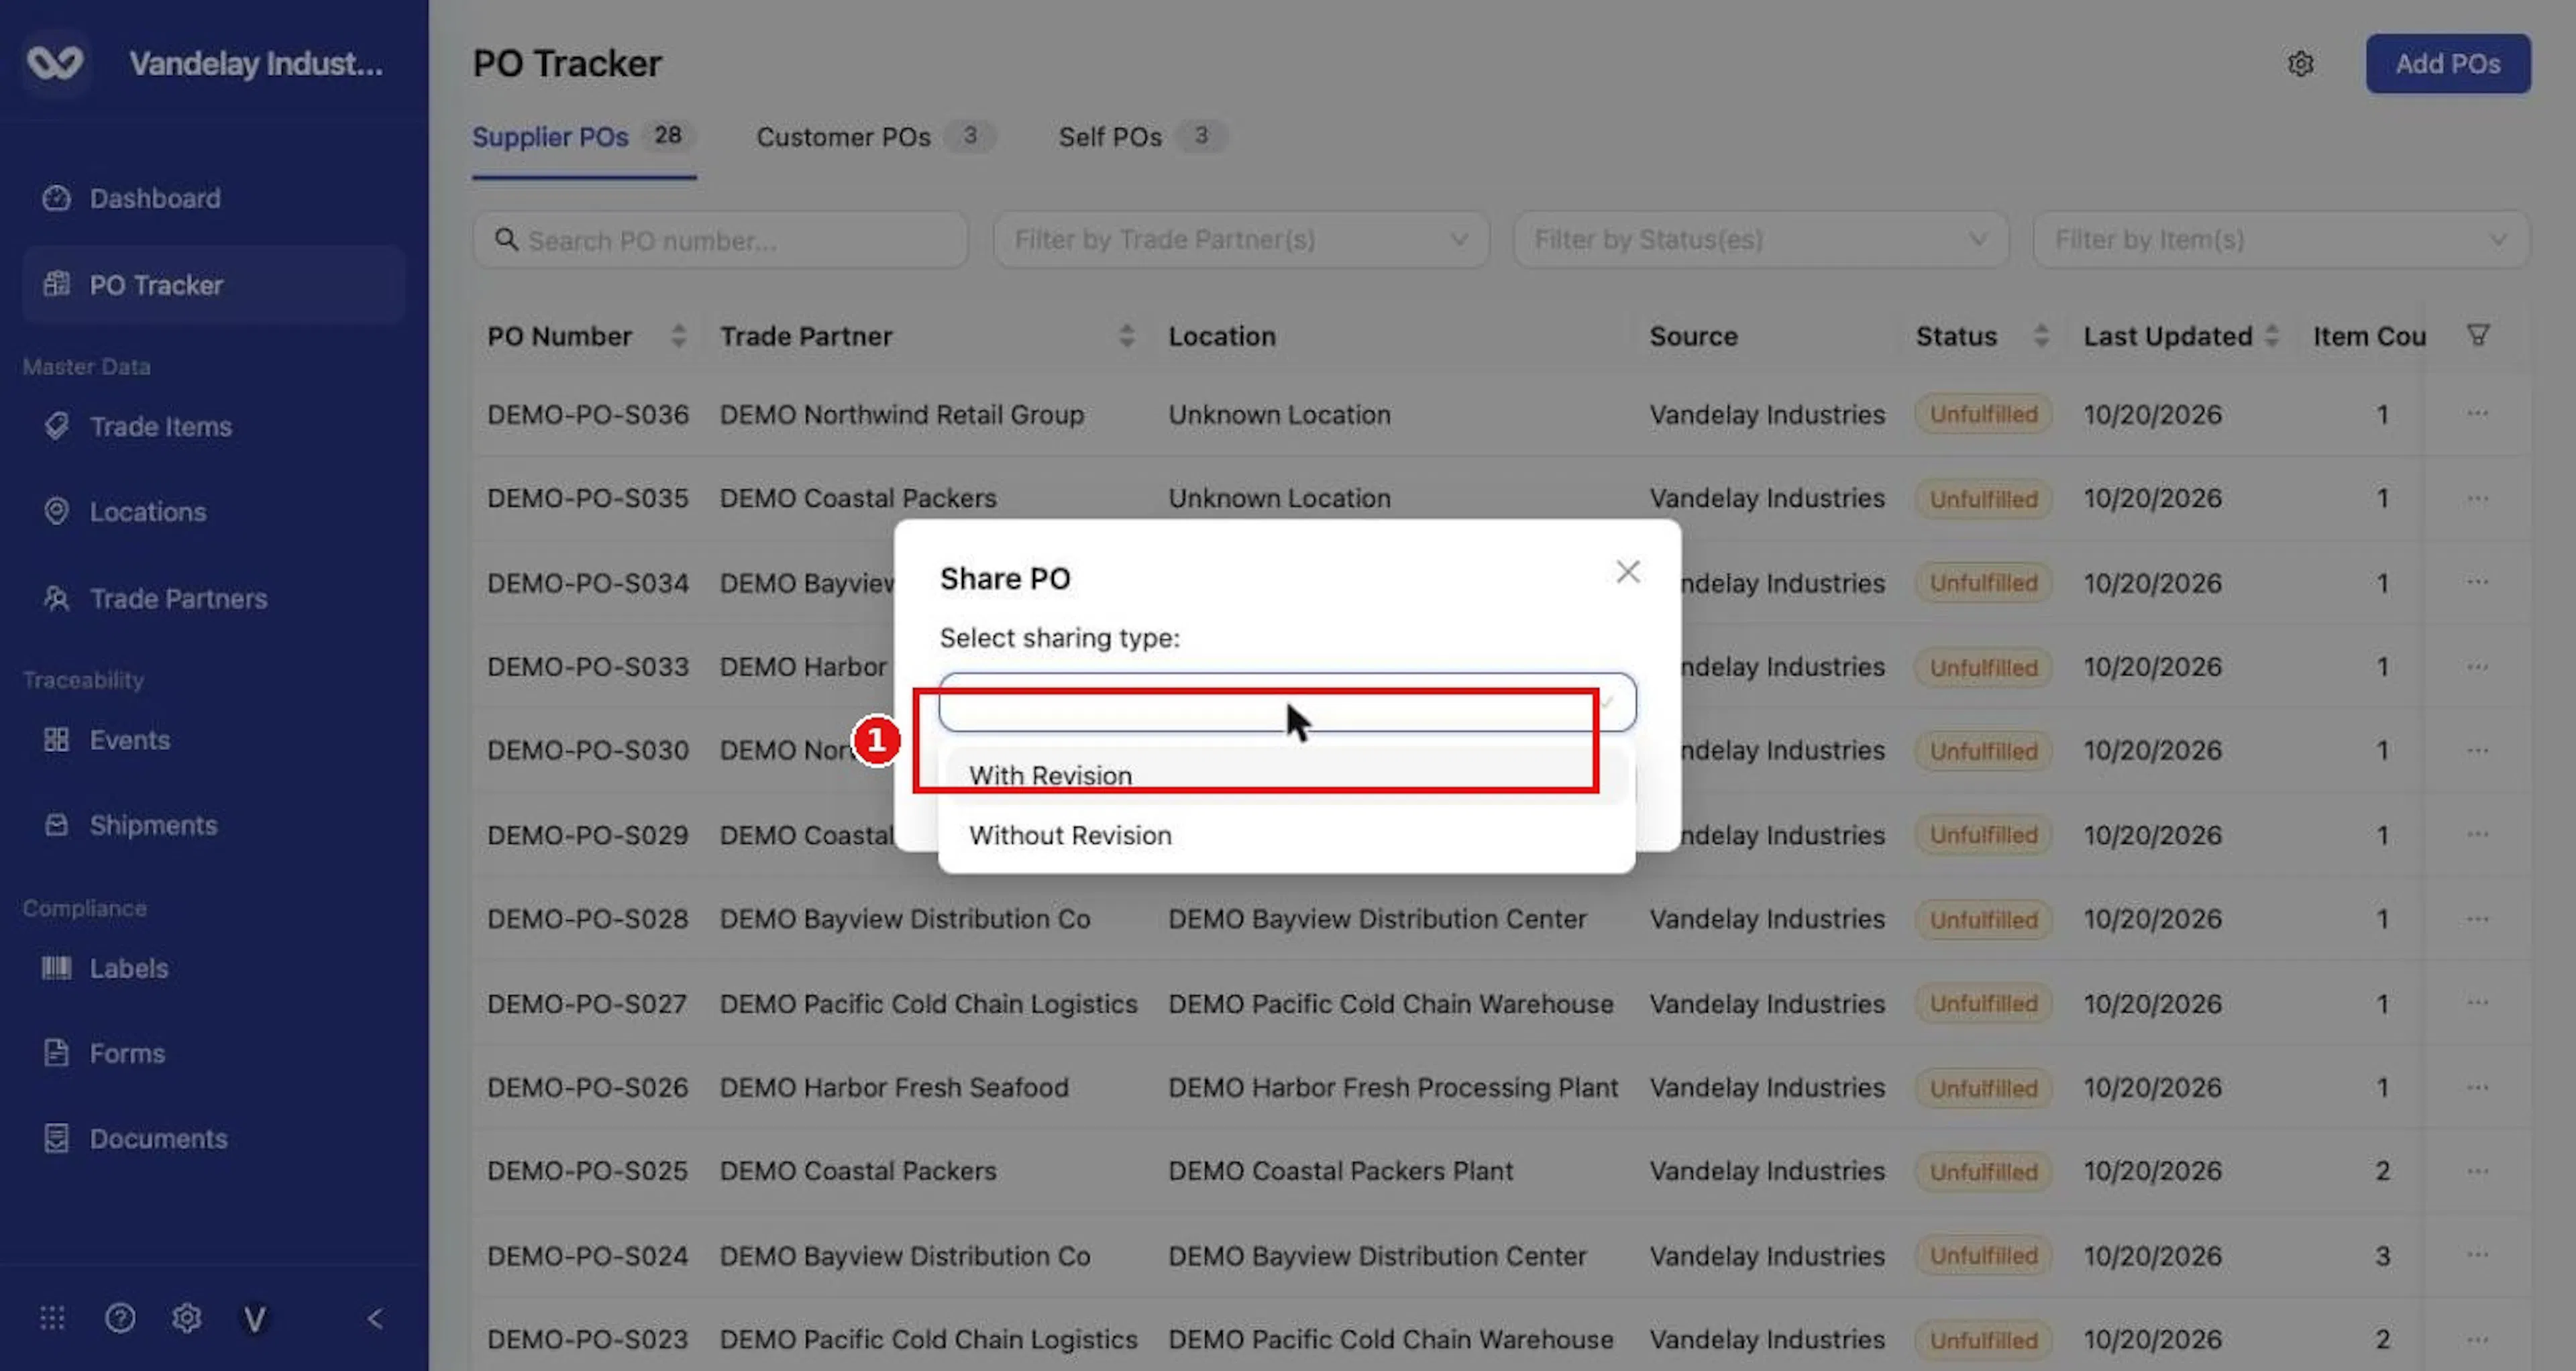This screenshot has width=2576, height=1371.
Task: Close the Share PO dialog
Action: [x=1627, y=572]
